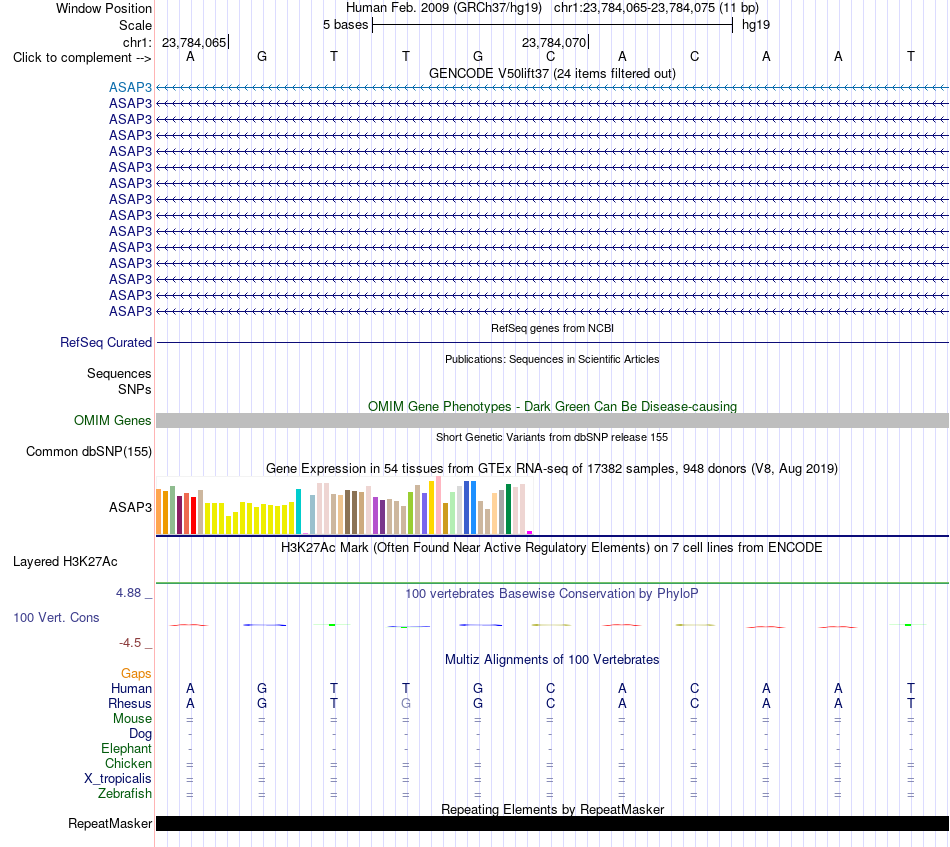
Task: Click the Chicken species label
Action: (128, 763)
